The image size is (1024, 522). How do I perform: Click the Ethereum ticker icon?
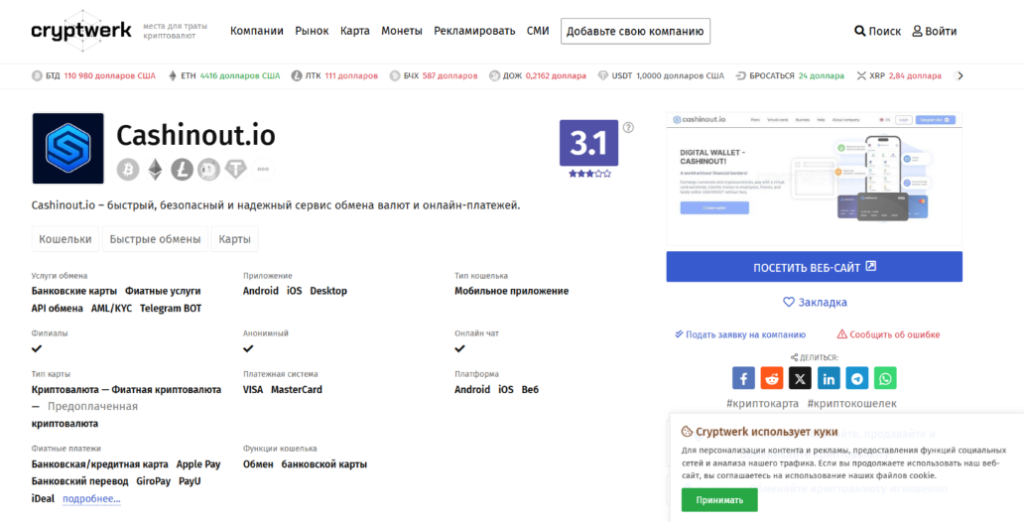coord(172,76)
